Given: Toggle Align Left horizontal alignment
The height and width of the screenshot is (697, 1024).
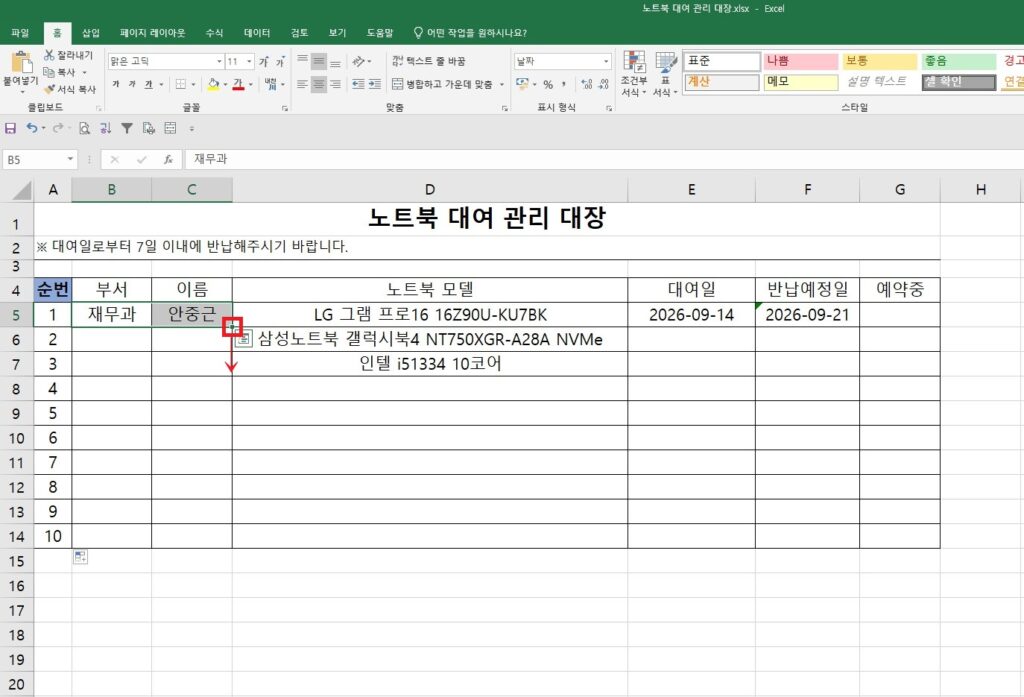Looking at the screenshot, I should (x=302, y=84).
